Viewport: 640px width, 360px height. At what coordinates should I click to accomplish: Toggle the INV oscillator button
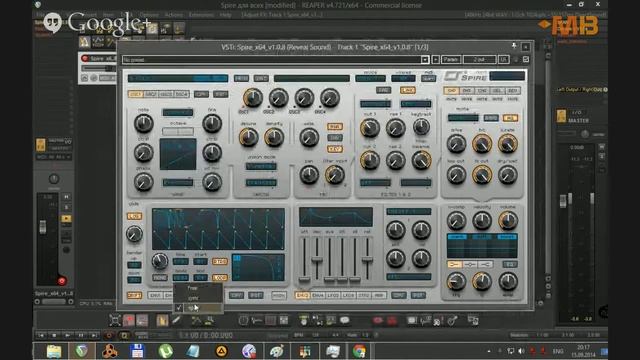coord(335,138)
